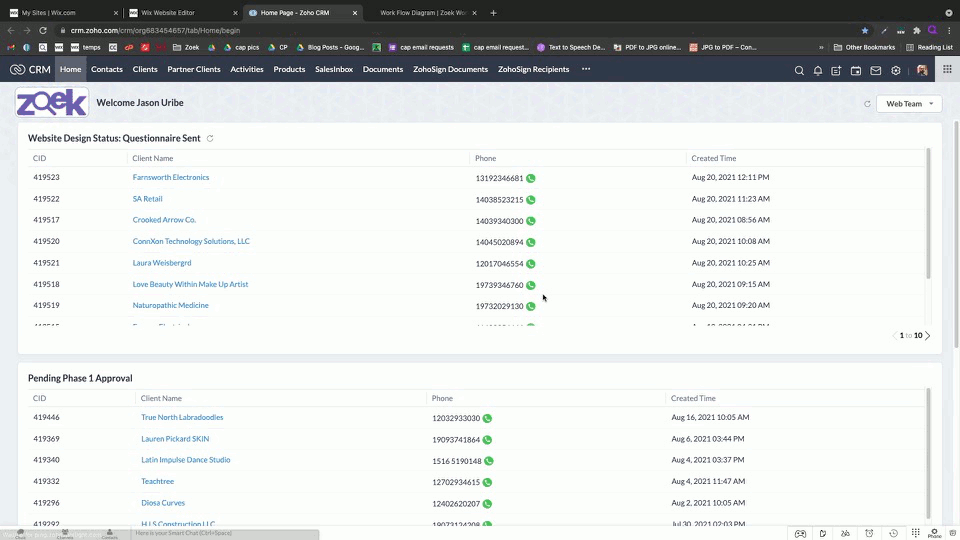Switch to the Wix Website Editor browser tab
Screen dimensions: 960x540
(x=184, y=13)
